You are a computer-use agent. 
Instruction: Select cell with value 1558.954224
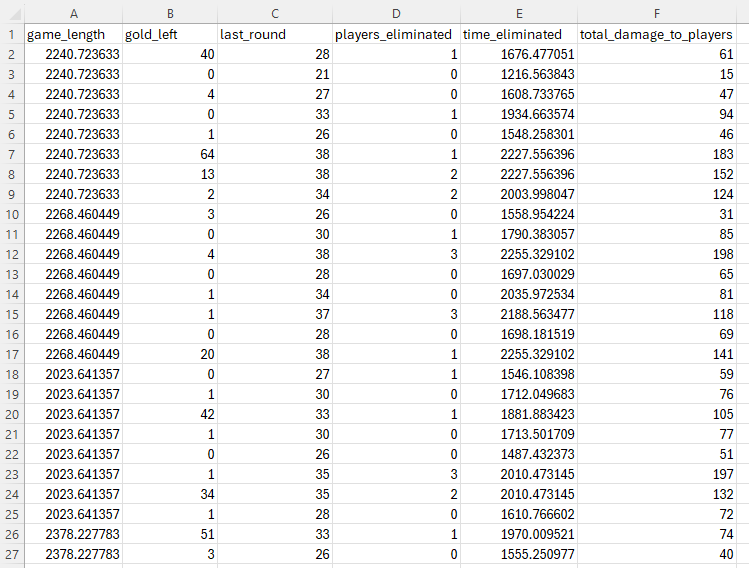[x=519, y=214]
